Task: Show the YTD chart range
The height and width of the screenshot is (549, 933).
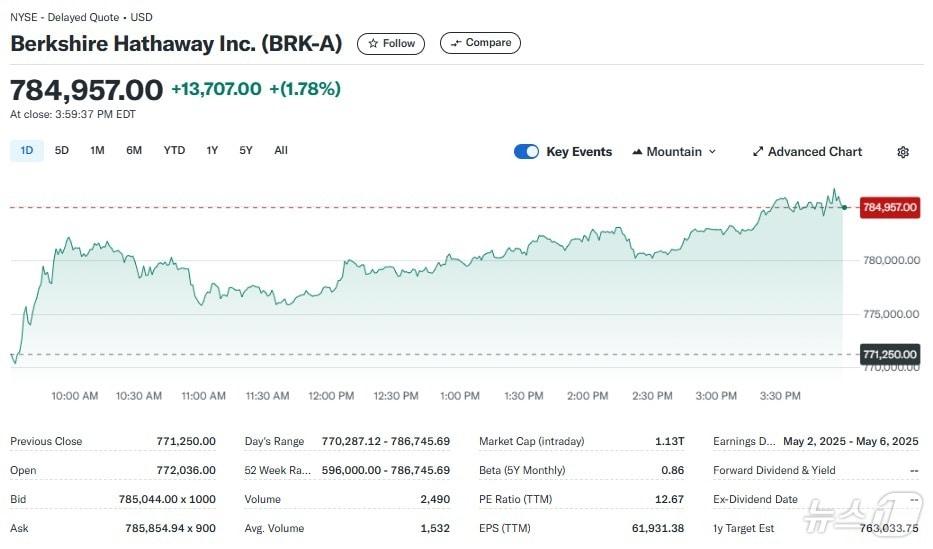Action: (x=174, y=151)
